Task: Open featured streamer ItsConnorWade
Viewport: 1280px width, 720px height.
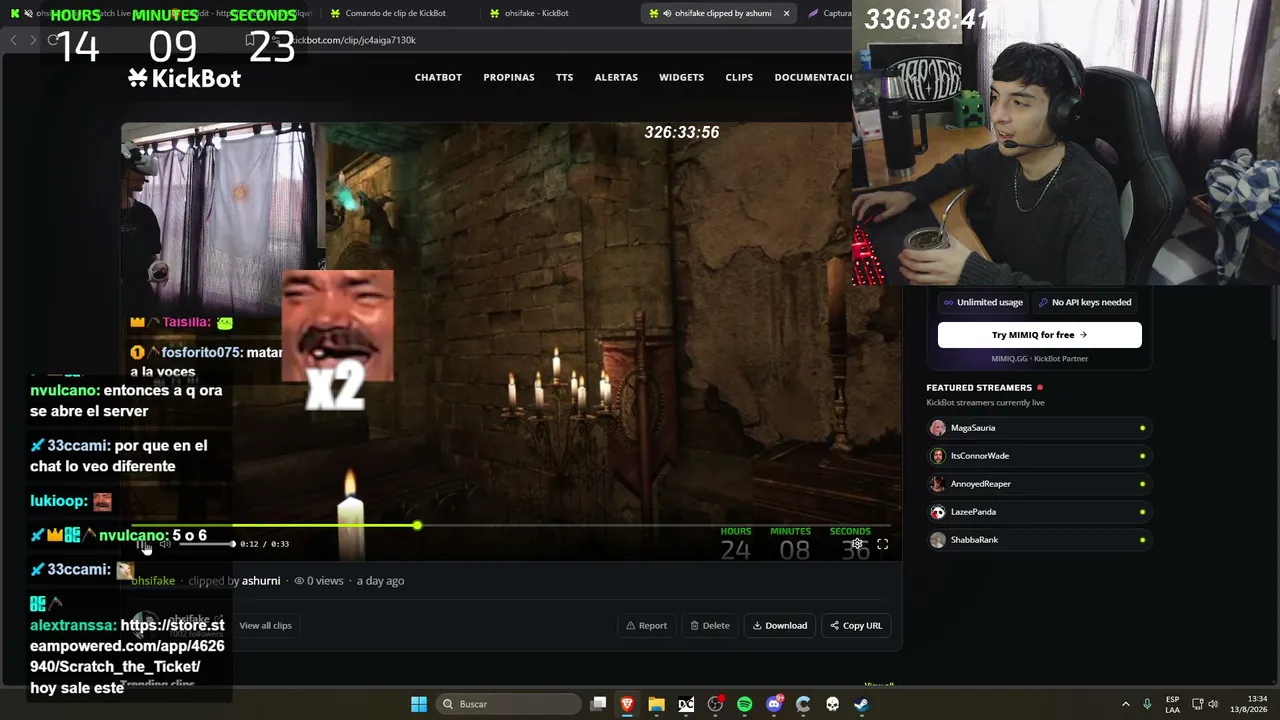Action: 1039,456
